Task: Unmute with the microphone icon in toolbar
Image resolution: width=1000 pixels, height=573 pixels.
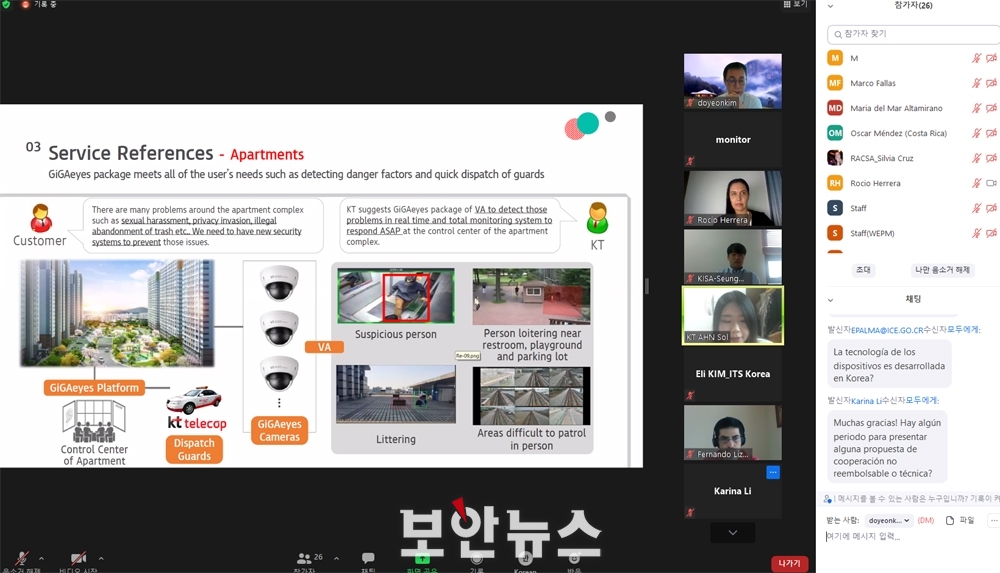Action: [22, 558]
